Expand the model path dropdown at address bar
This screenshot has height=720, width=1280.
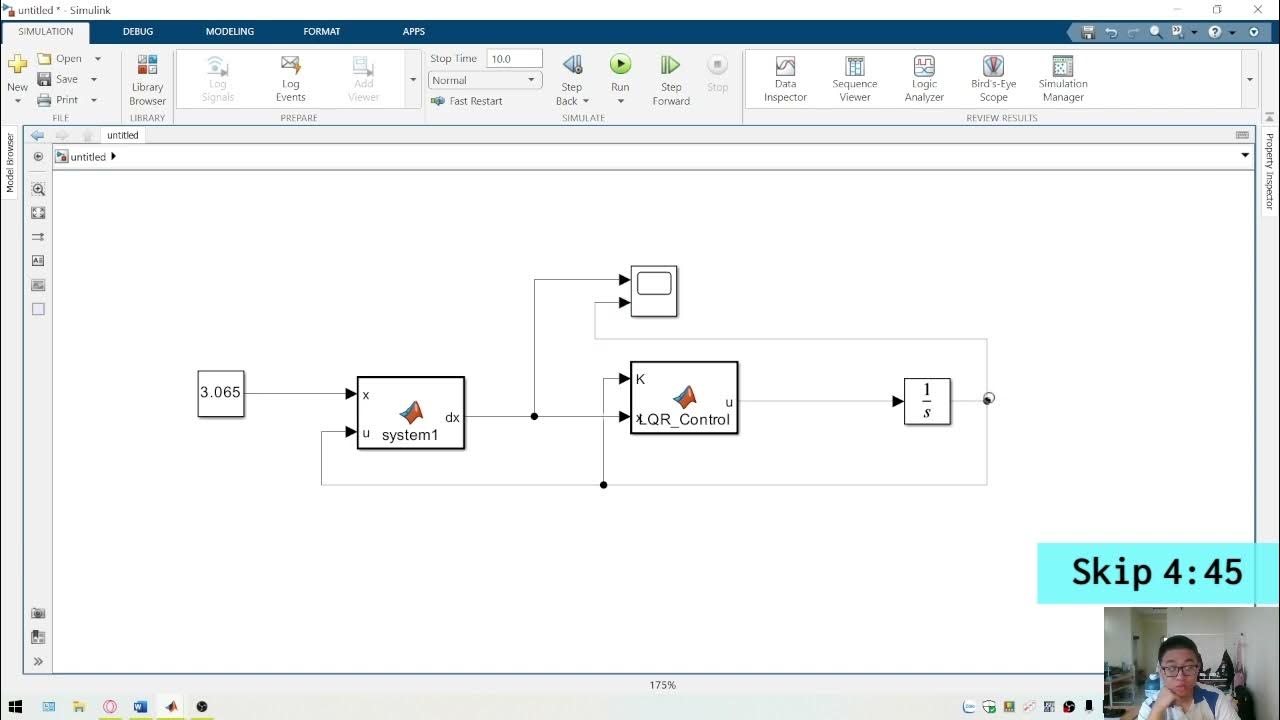[x=1245, y=156]
